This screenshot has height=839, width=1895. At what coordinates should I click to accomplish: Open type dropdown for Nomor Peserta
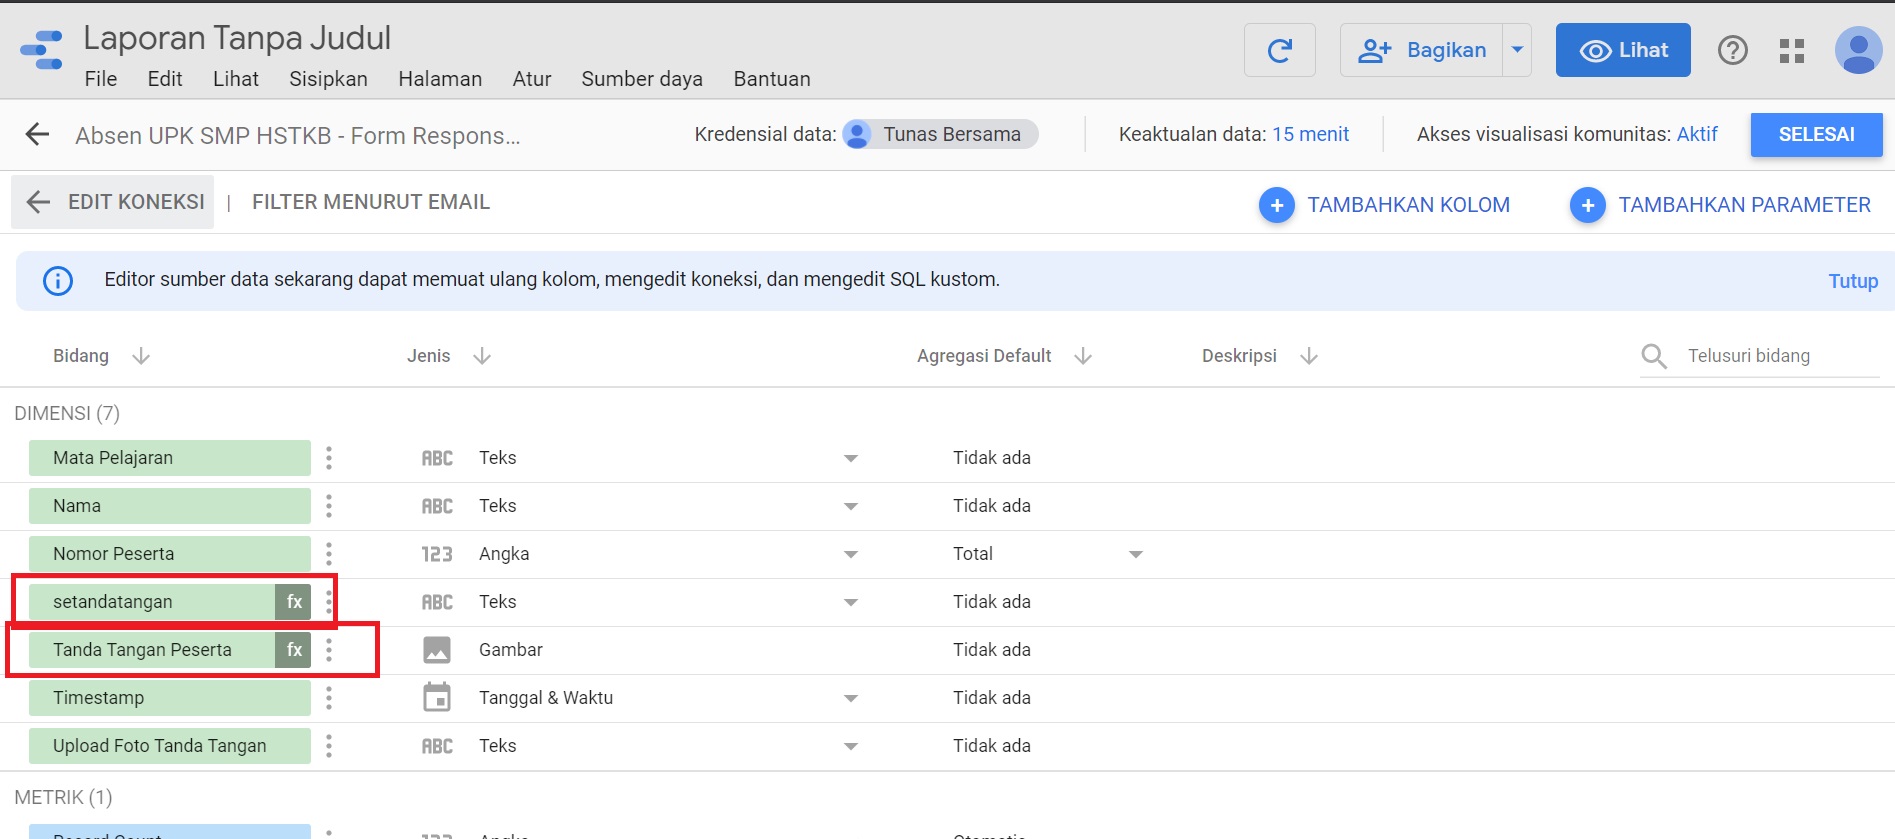point(851,554)
